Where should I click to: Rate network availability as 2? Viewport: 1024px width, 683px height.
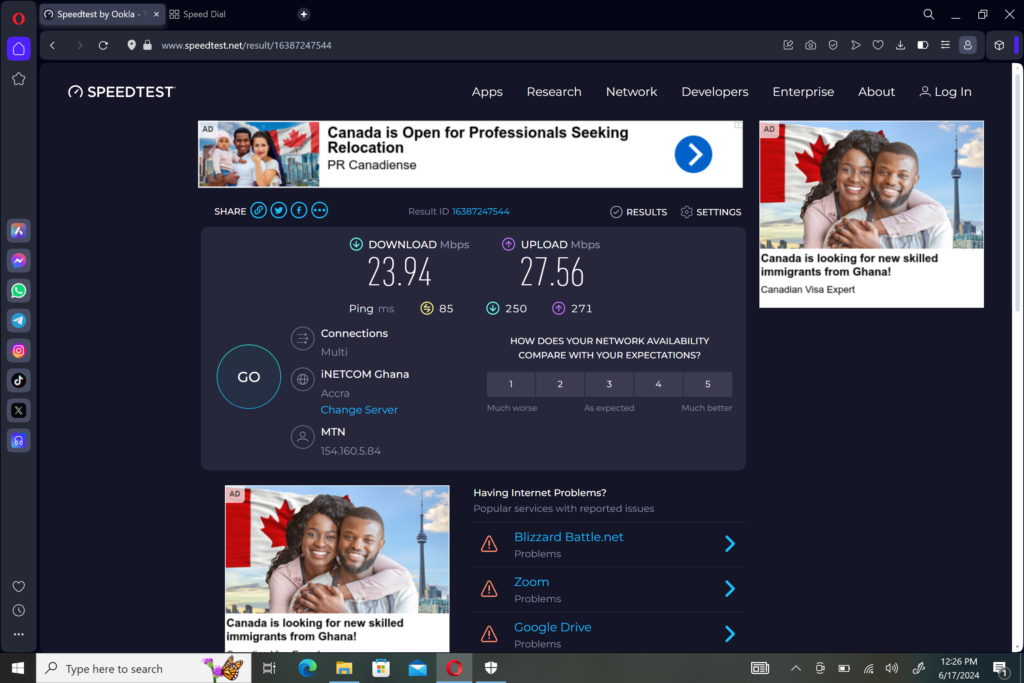coord(560,384)
